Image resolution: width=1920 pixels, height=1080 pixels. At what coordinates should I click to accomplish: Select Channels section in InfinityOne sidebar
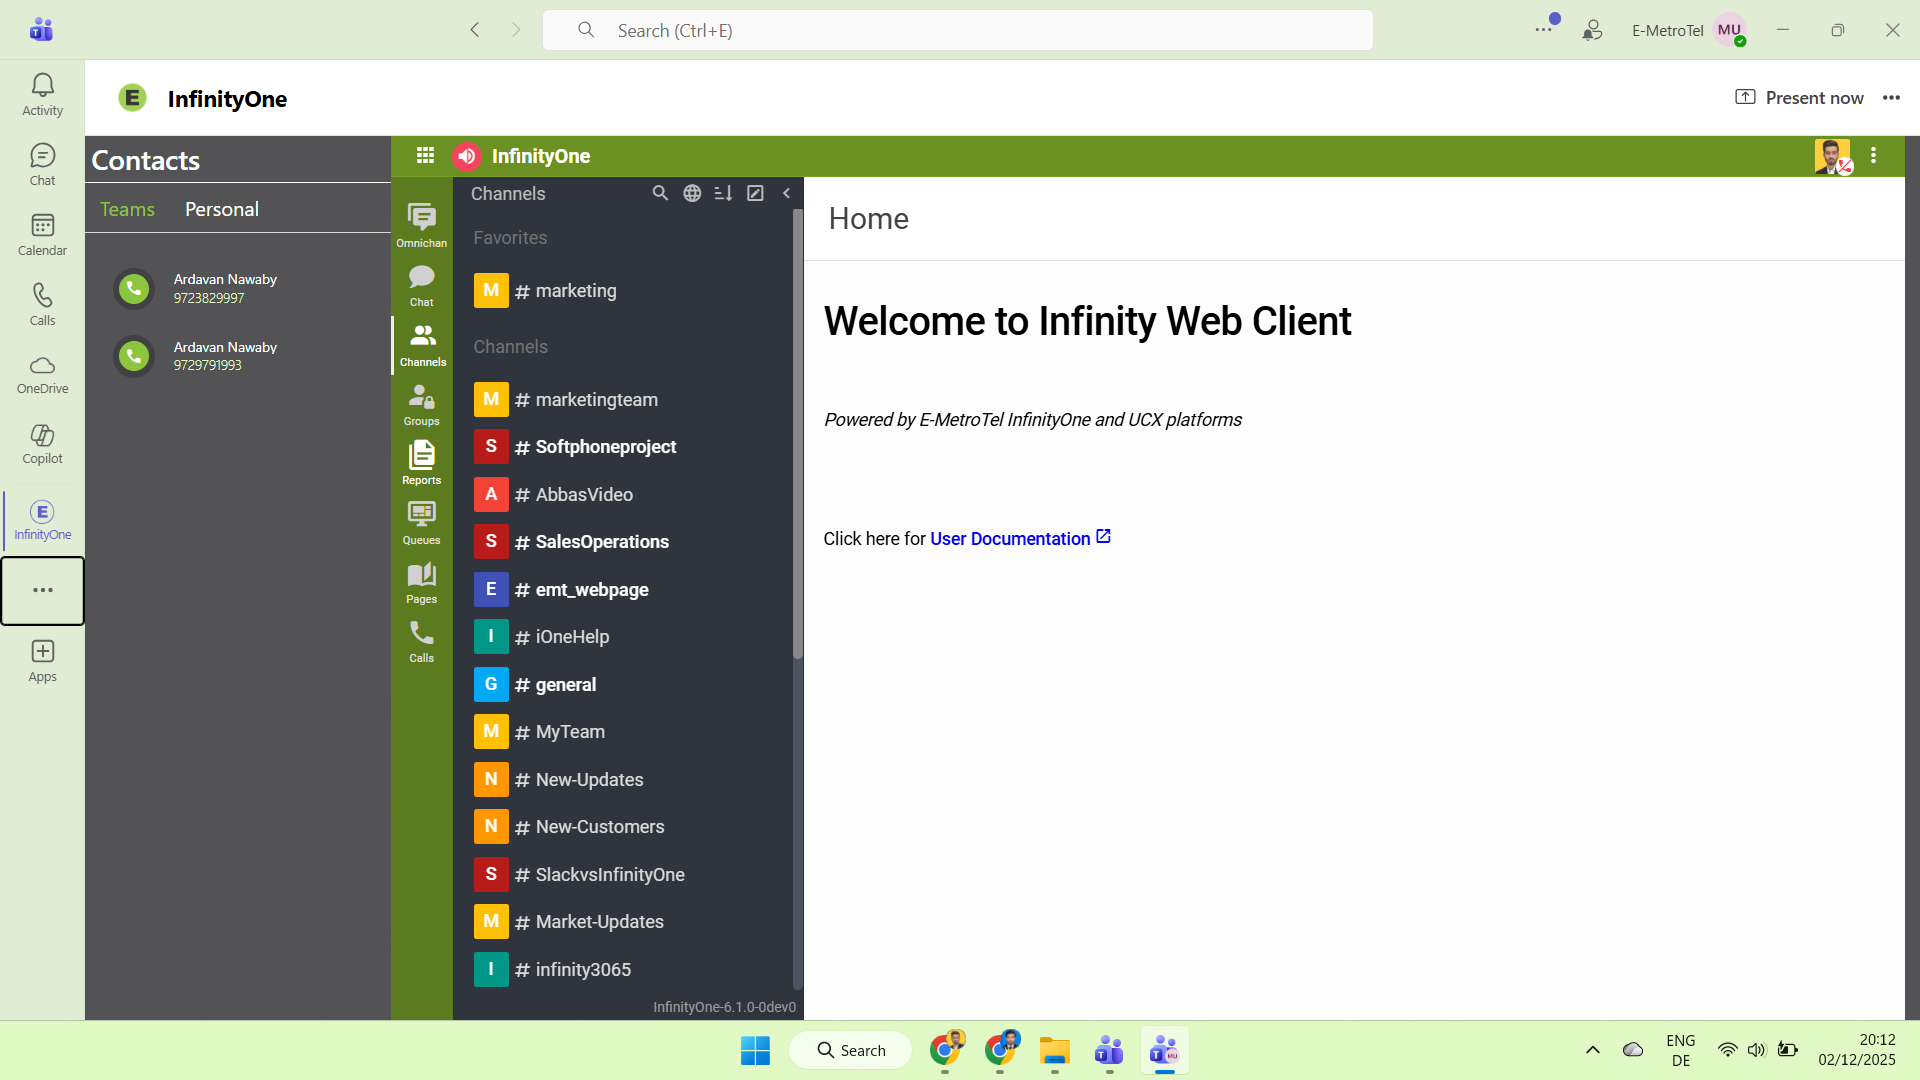422,345
